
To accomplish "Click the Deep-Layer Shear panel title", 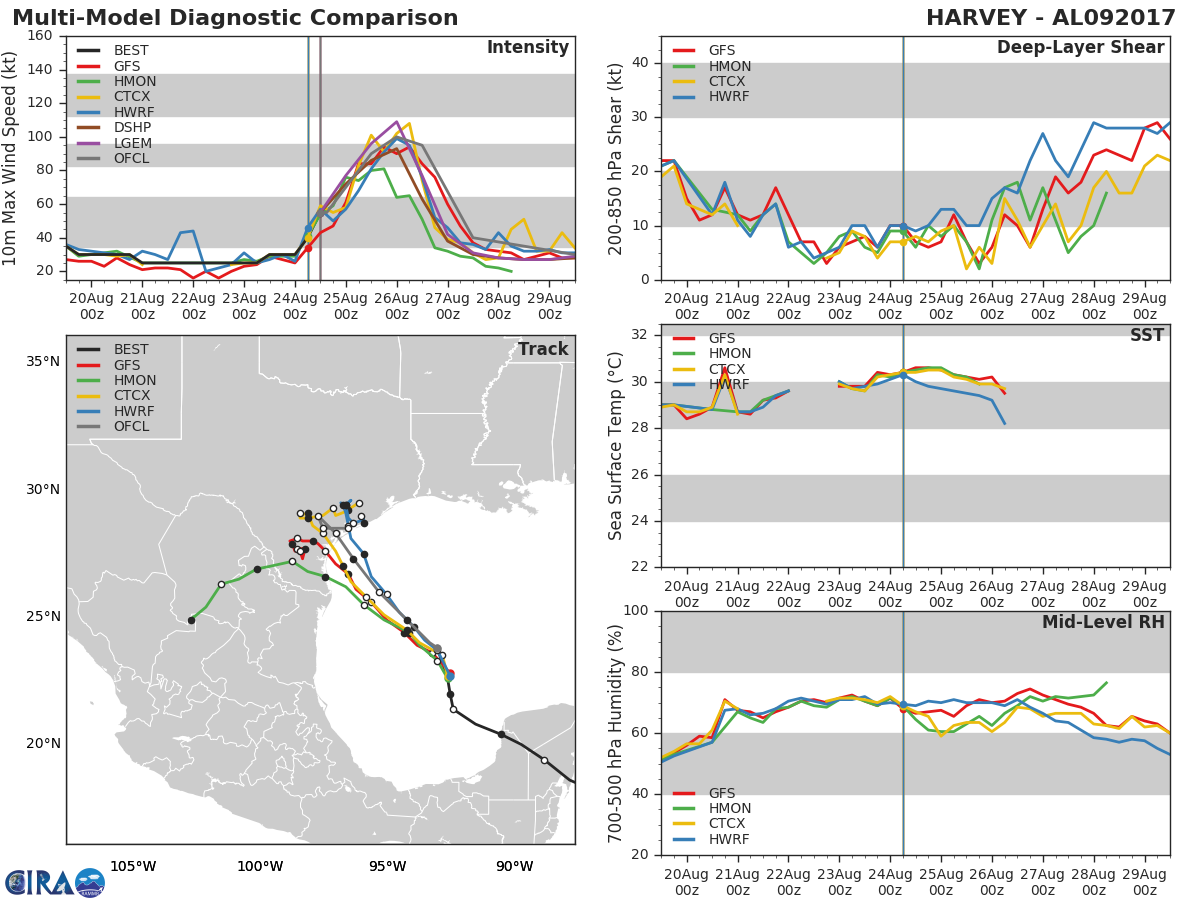I will click(x=1080, y=48).
